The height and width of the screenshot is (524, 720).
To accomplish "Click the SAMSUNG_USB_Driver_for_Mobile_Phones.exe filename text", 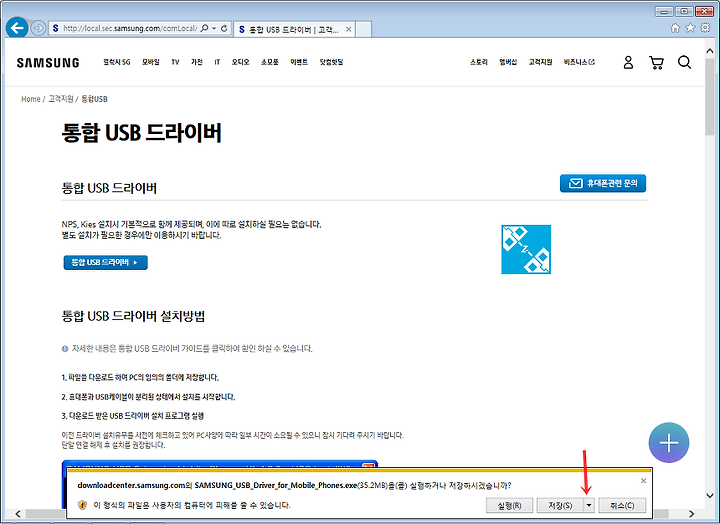I will pos(276,485).
